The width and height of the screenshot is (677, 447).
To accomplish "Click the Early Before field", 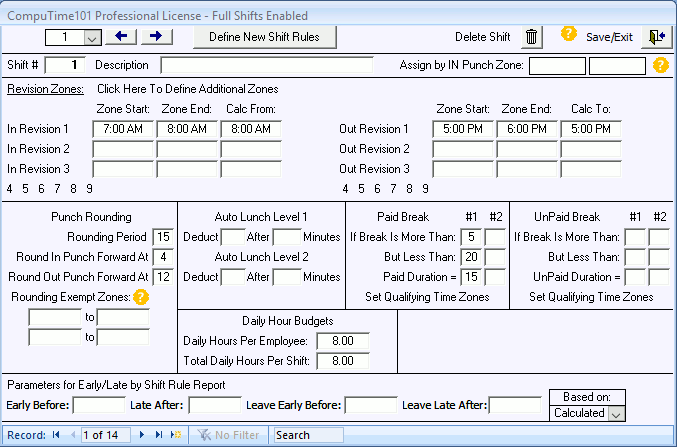I will [99, 406].
